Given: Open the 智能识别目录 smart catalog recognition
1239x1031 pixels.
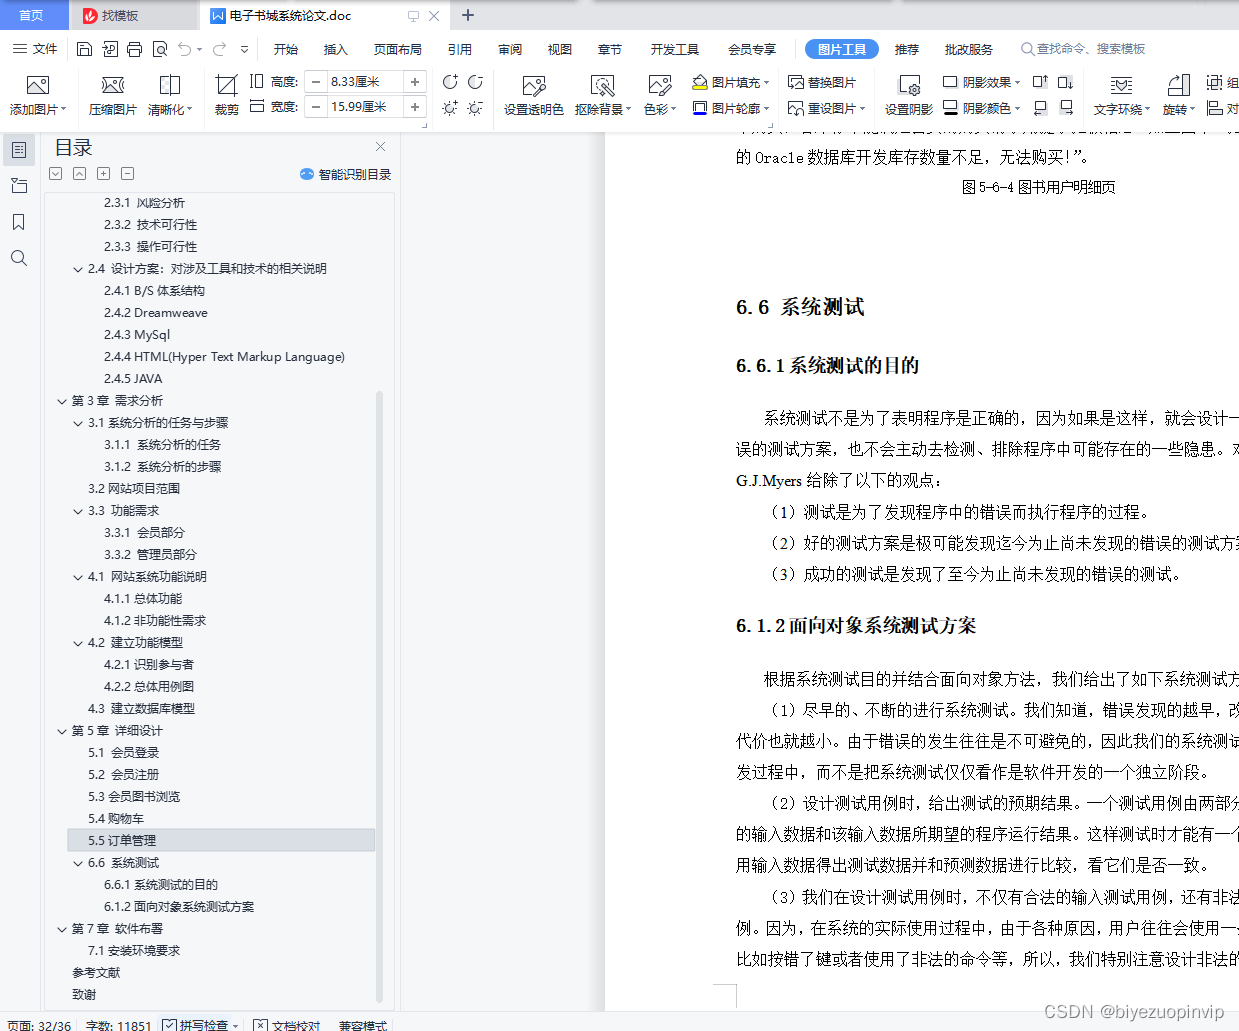Looking at the screenshot, I should tap(345, 174).
